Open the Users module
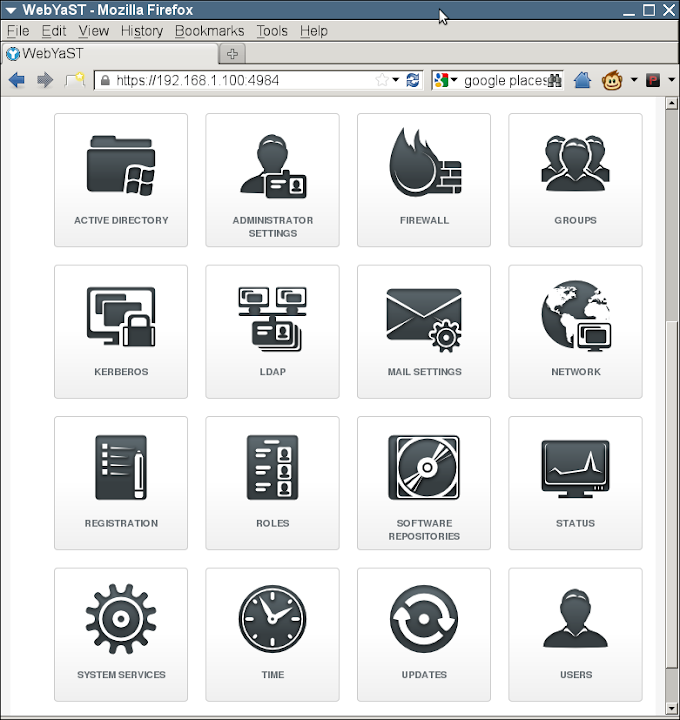 (x=575, y=635)
